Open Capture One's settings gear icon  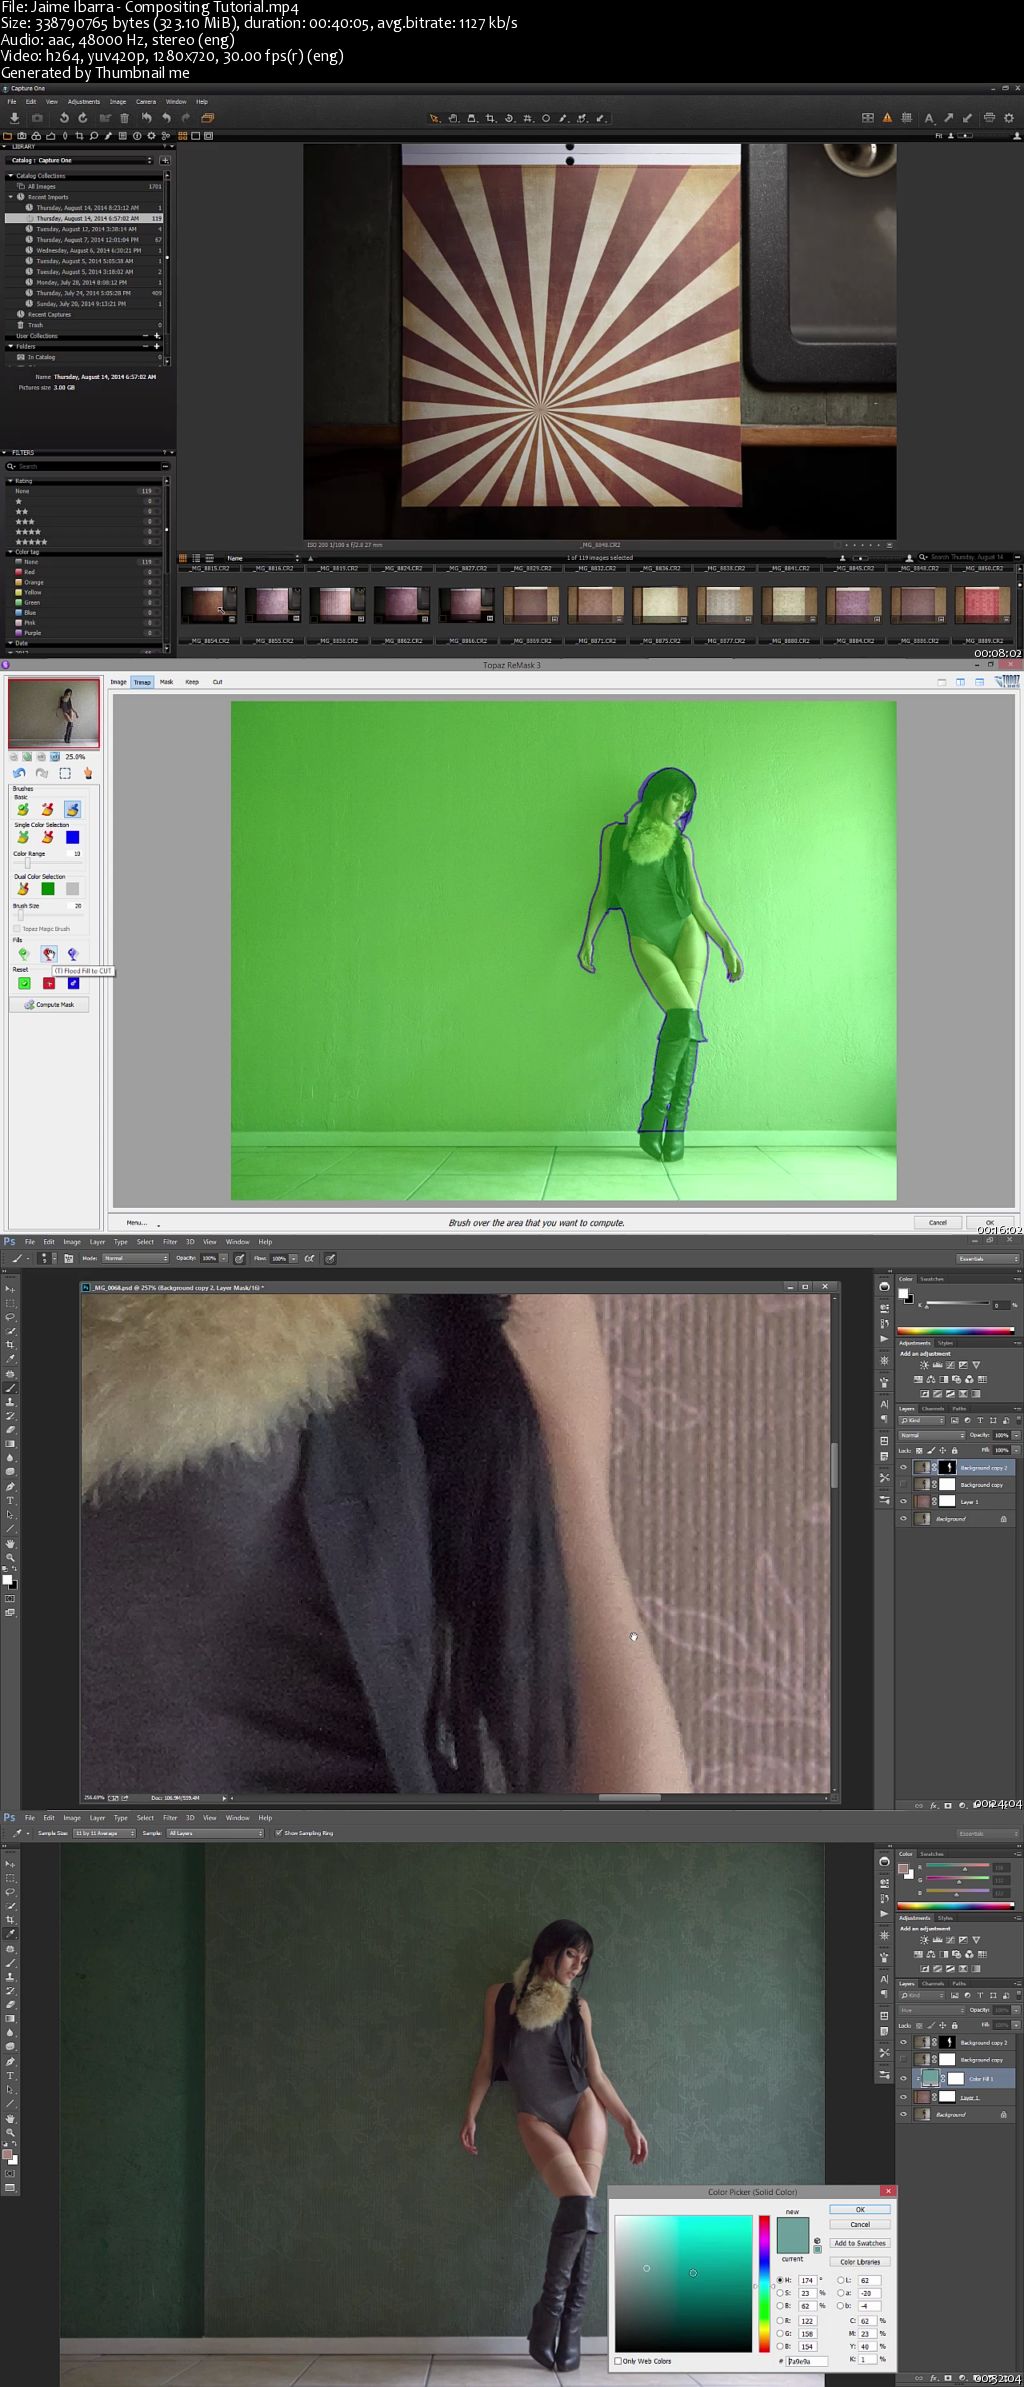click(1009, 118)
